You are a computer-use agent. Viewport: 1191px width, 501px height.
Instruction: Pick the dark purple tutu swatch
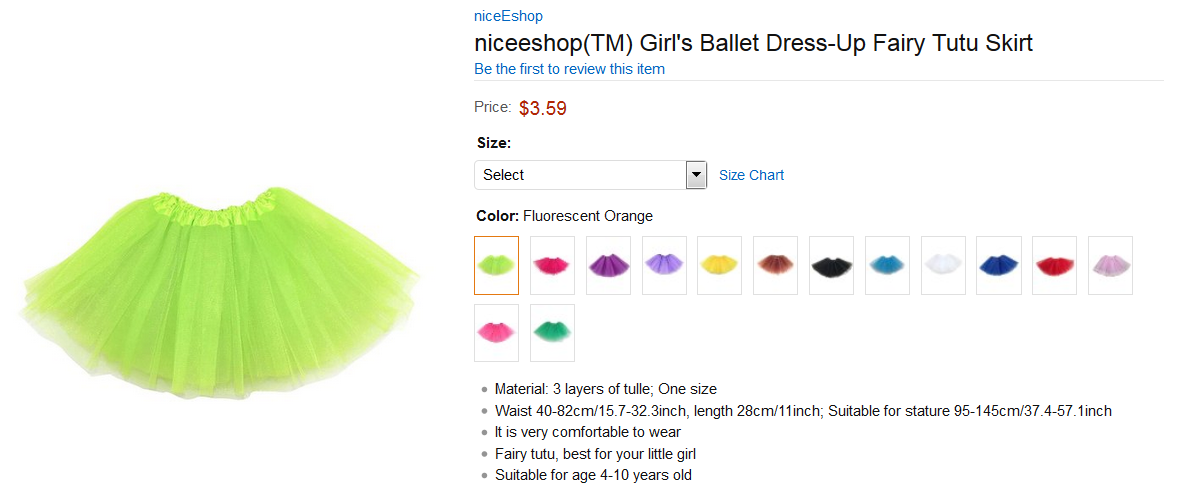(x=608, y=266)
